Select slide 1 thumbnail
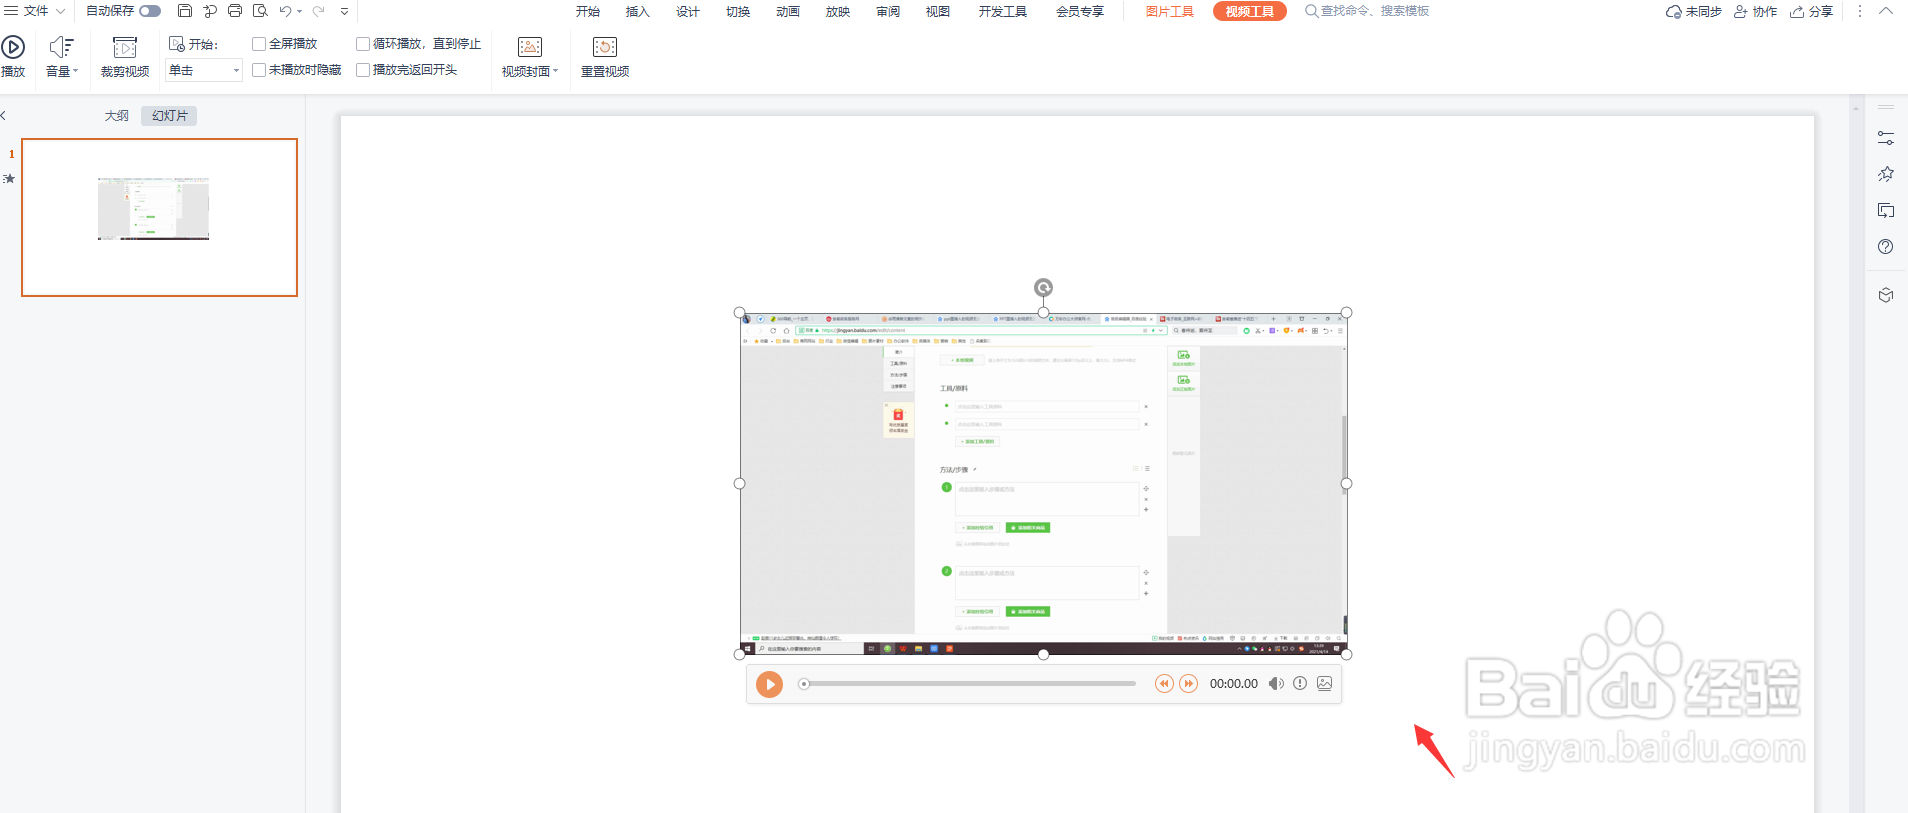Image resolution: width=1908 pixels, height=813 pixels. pyautogui.click(x=160, y=217)
